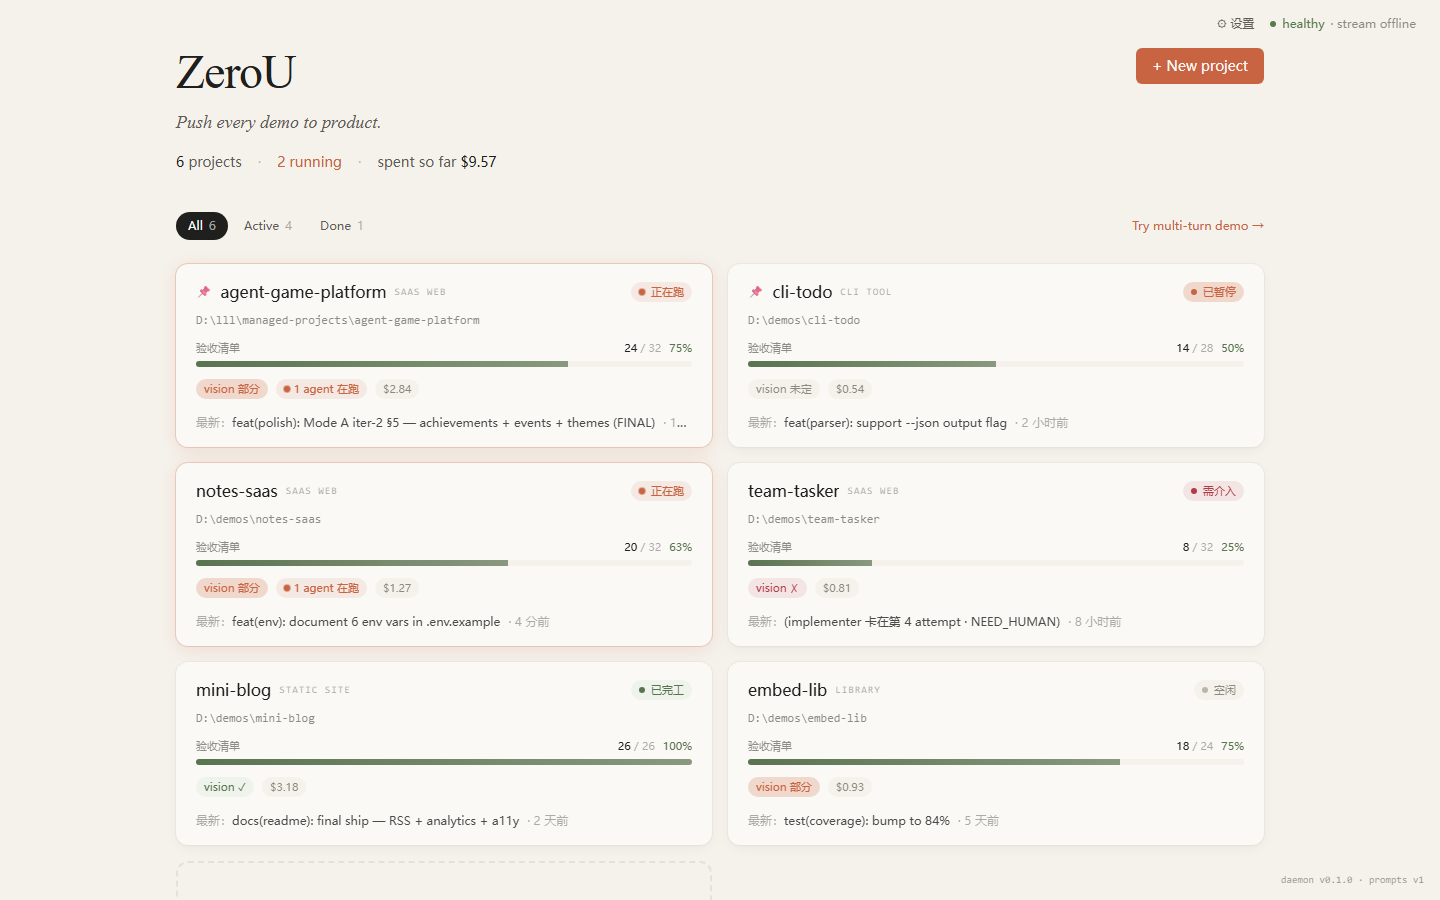Create a project with New project button
Screen dimensions: 1440x900
pyautogui.click(x=1200, y=66)
